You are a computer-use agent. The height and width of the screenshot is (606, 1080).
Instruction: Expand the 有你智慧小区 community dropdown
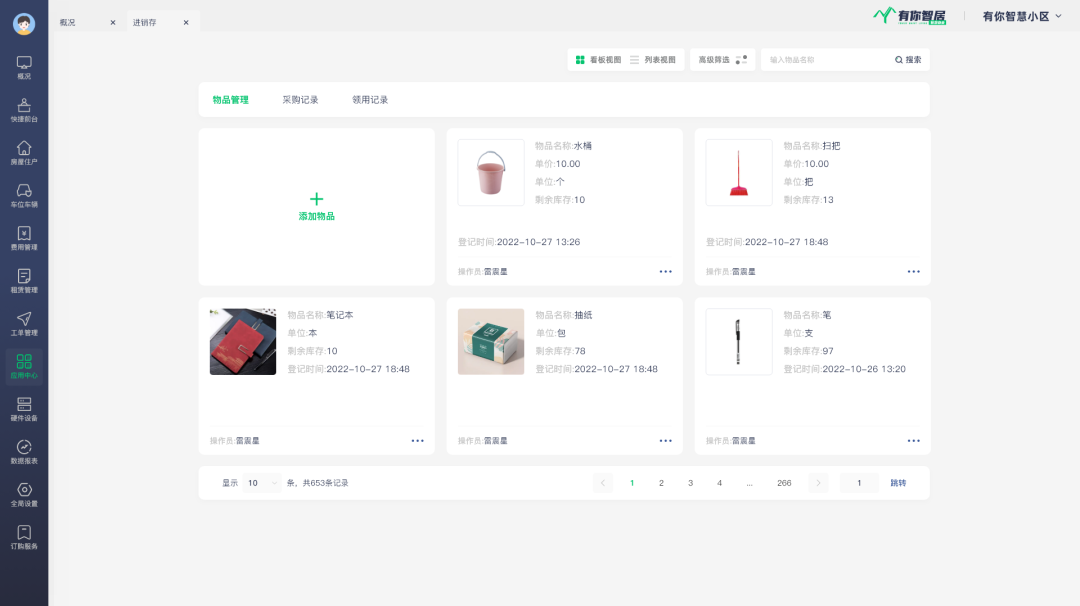coord(1022,16)
